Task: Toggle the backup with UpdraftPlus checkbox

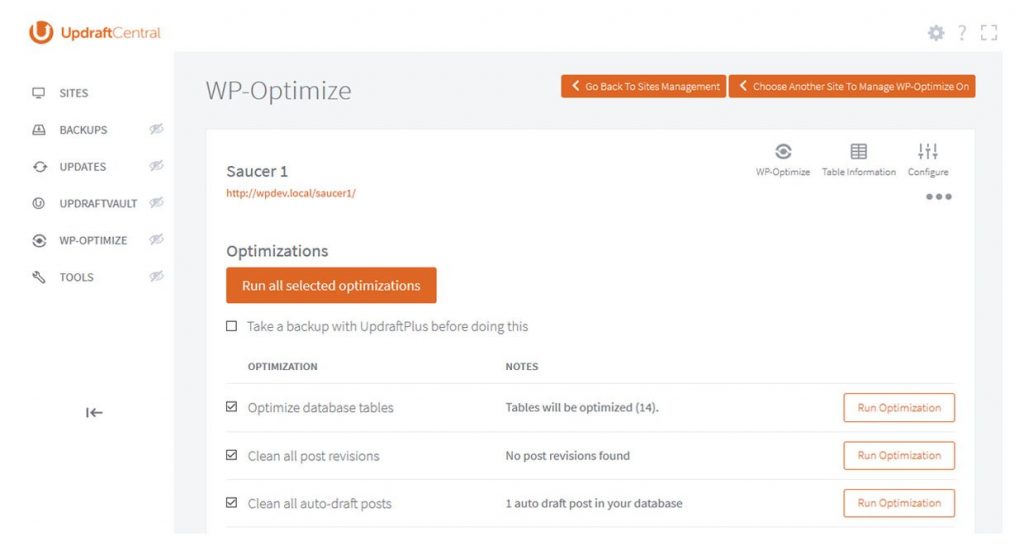Action: click(232, 326)
